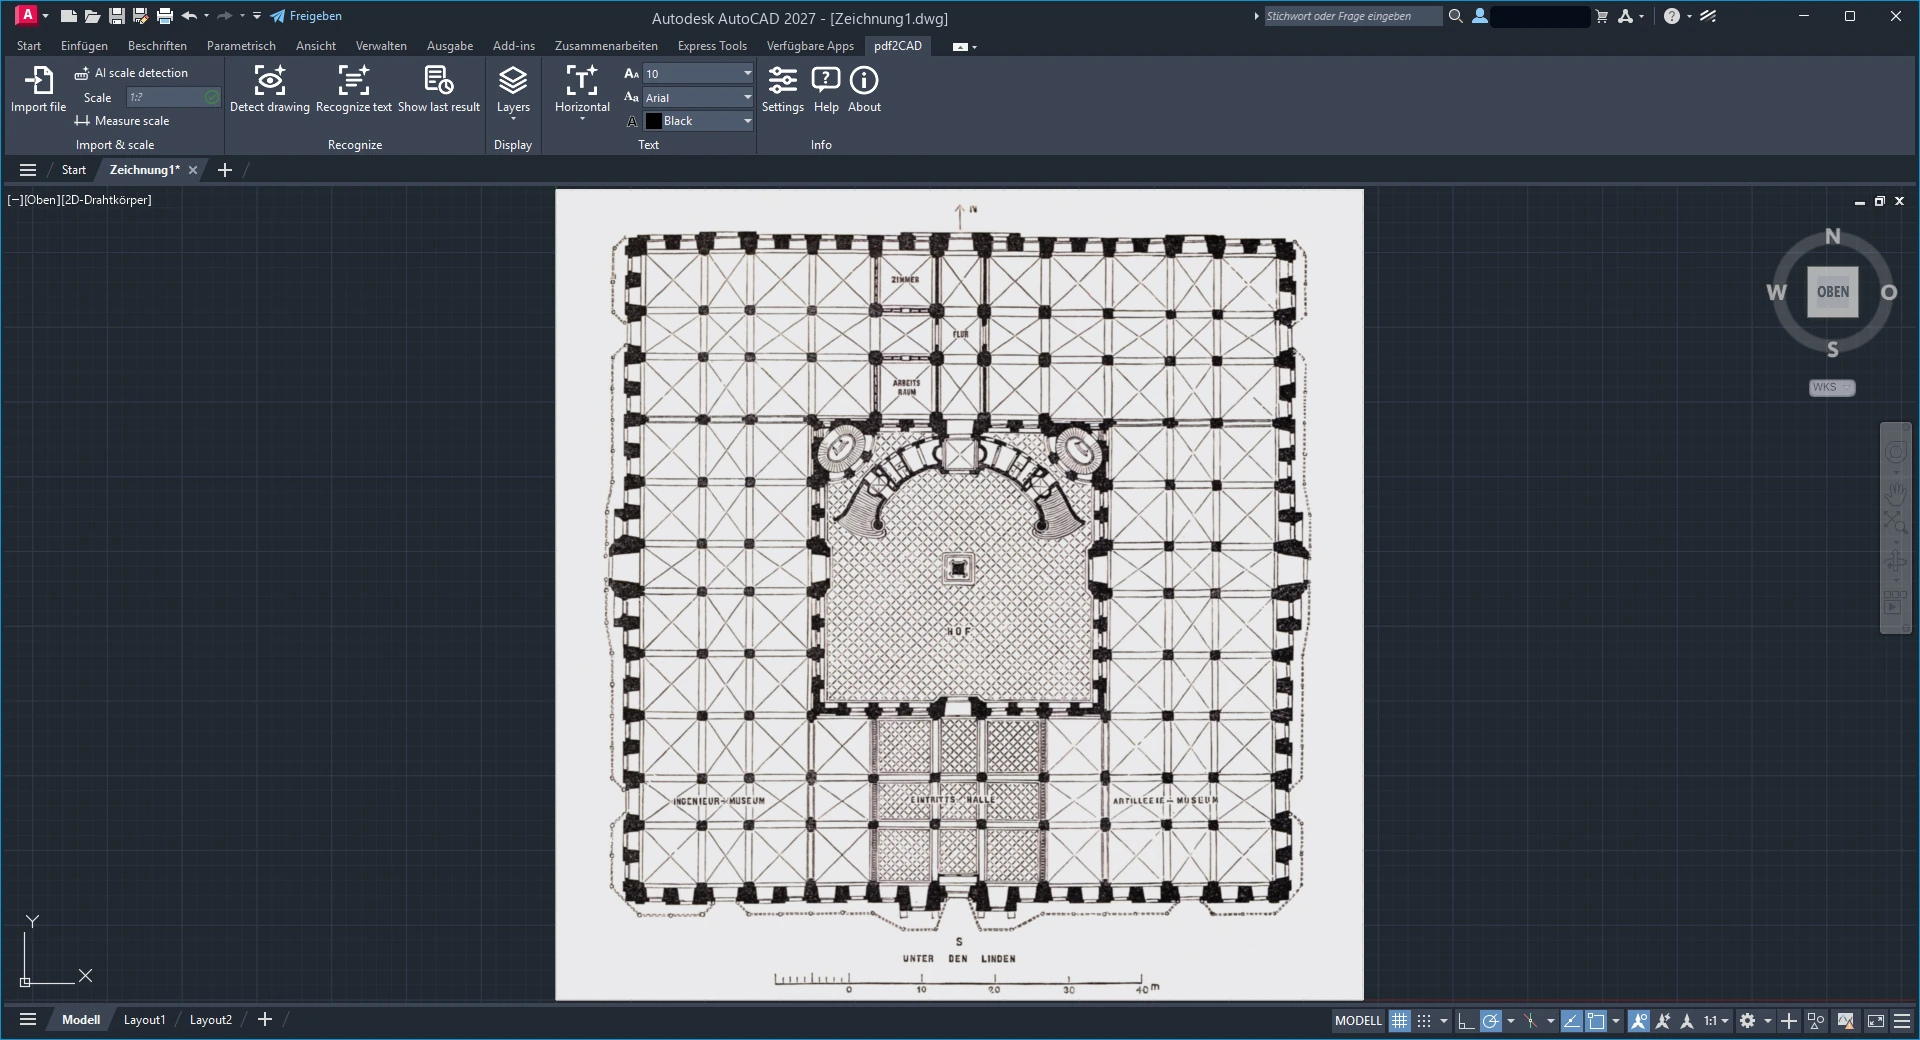
Task: Open the Express Tools ribbon tab
Action: 712,46
